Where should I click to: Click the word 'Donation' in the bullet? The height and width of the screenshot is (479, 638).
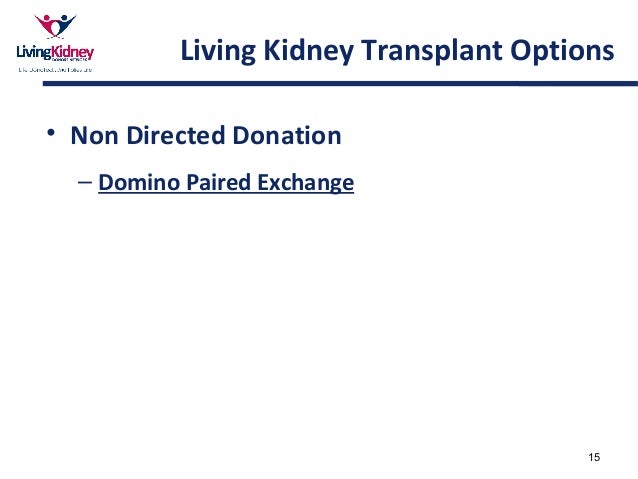(287, 135)
